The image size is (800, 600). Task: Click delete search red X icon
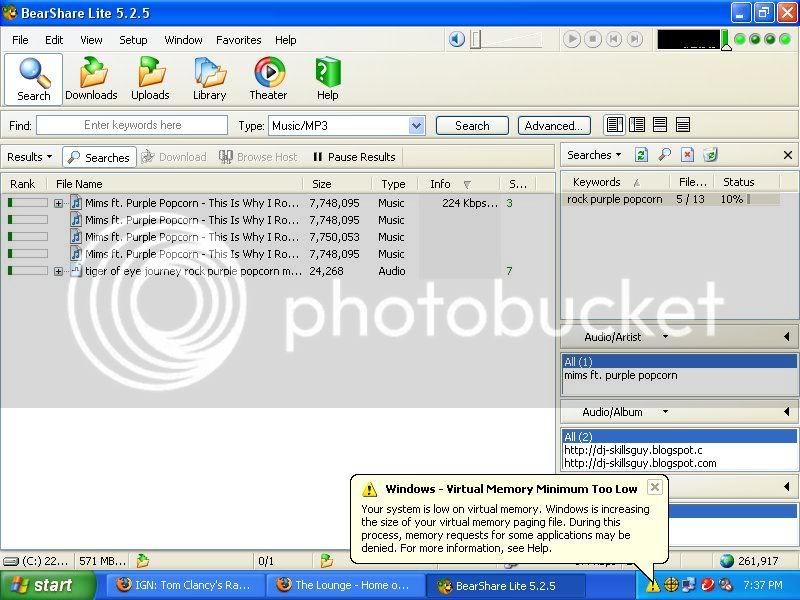687,155
